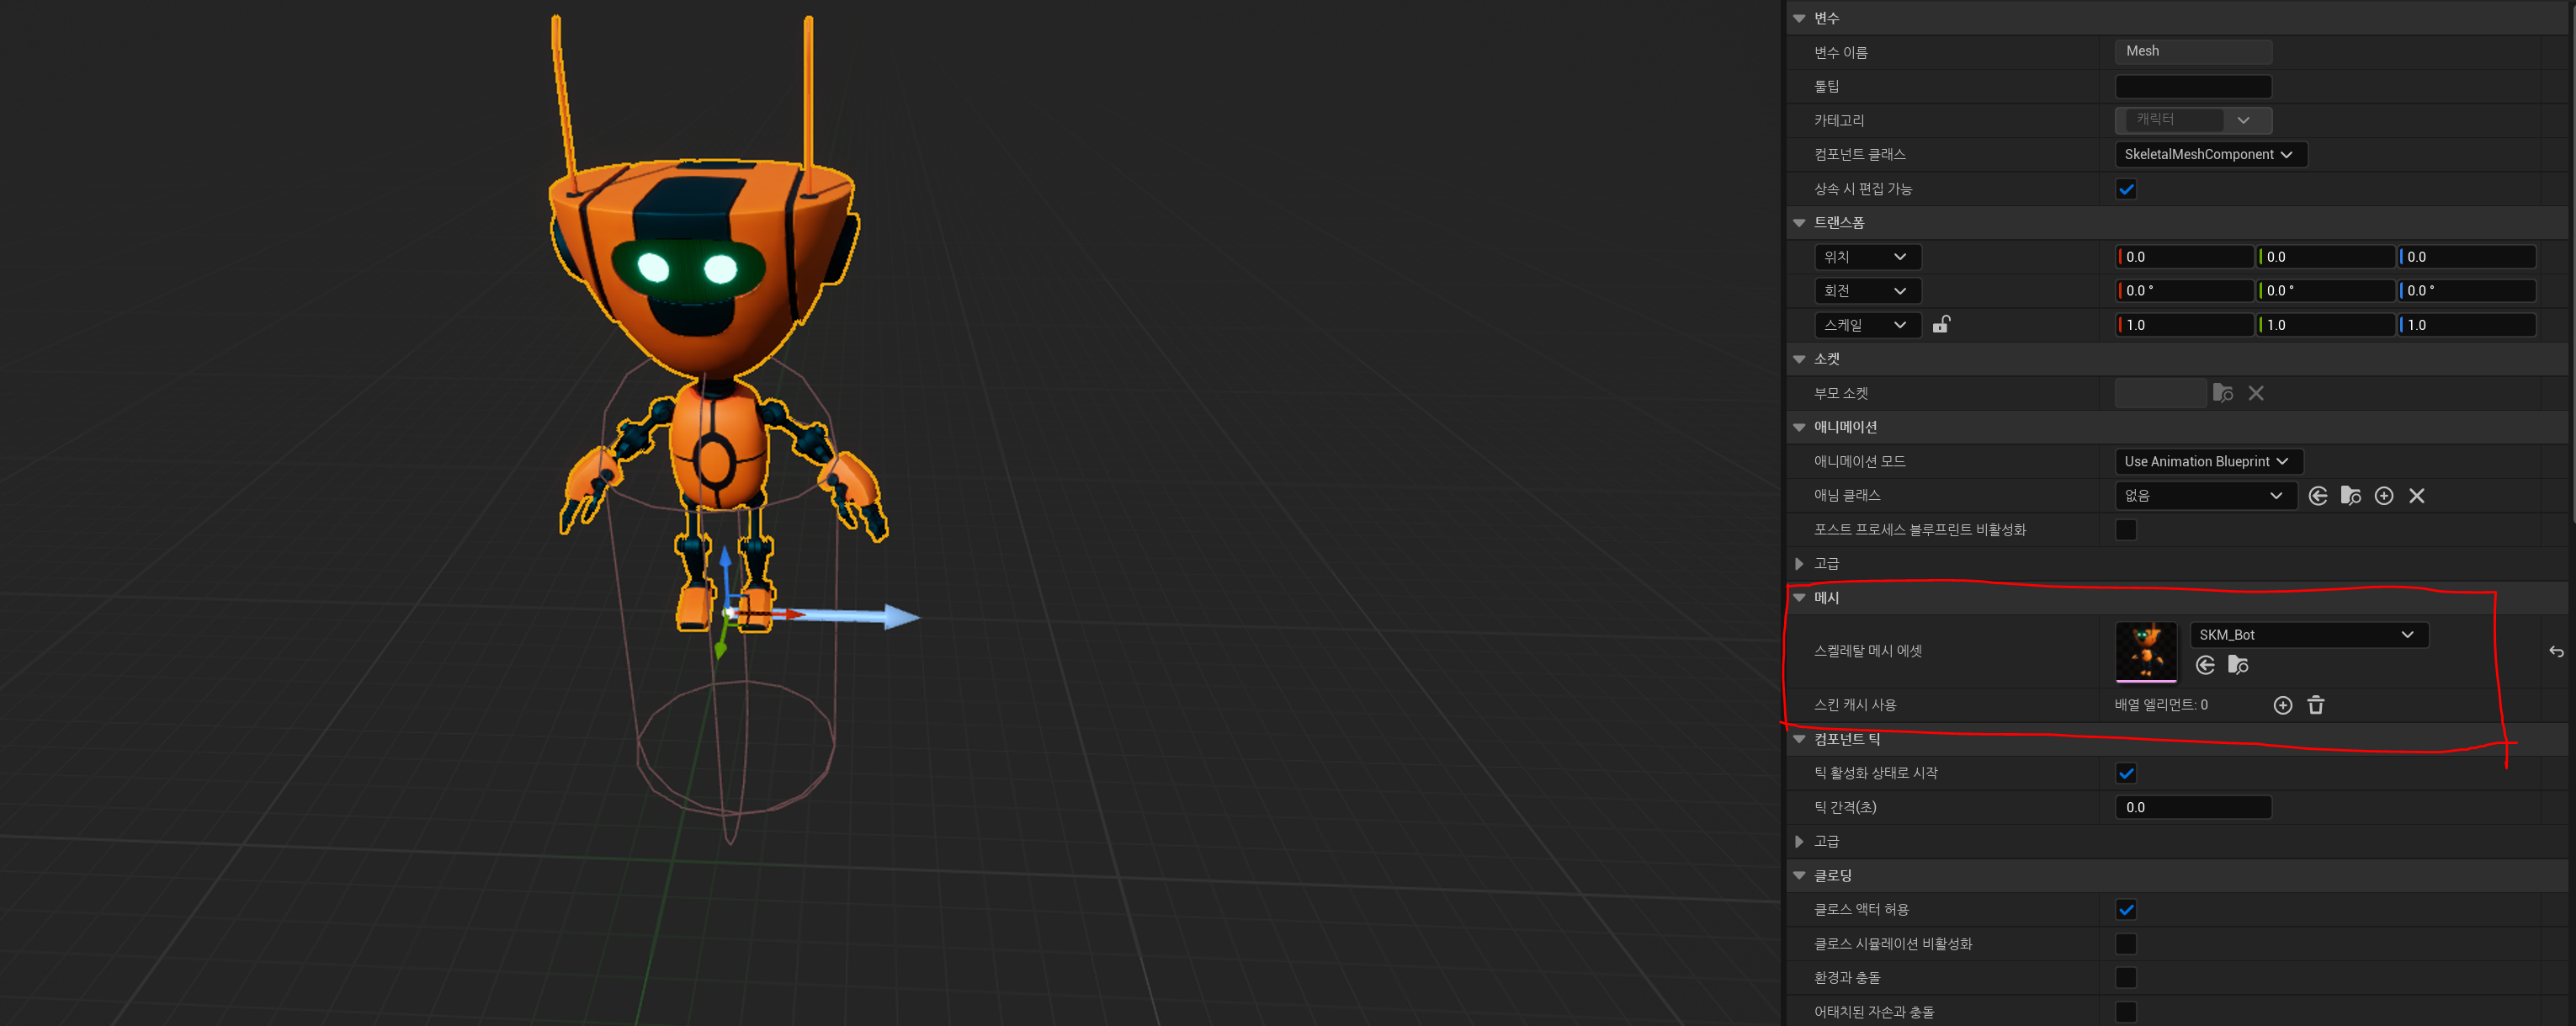Screen dimensions: 2576x1026
Task: Click the 변수 이름 field containing Mesh
Action: pos(2193,51)
